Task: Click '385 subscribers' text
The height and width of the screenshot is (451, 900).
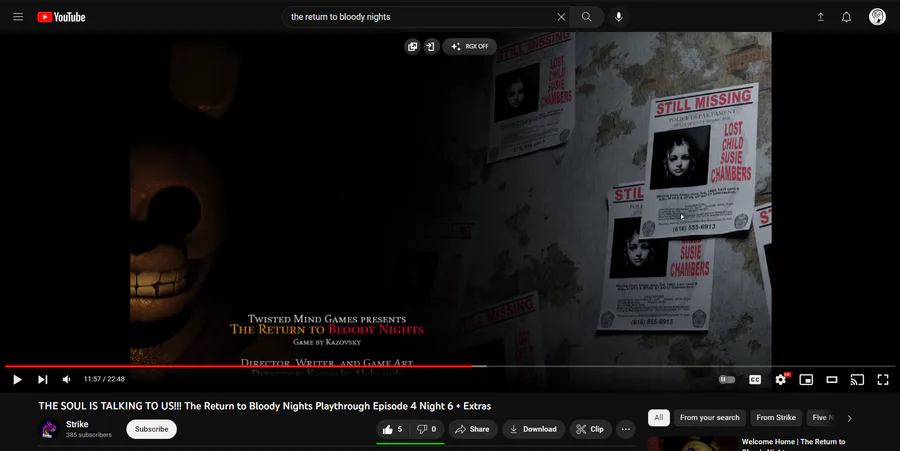Action: tap(89, 435)
